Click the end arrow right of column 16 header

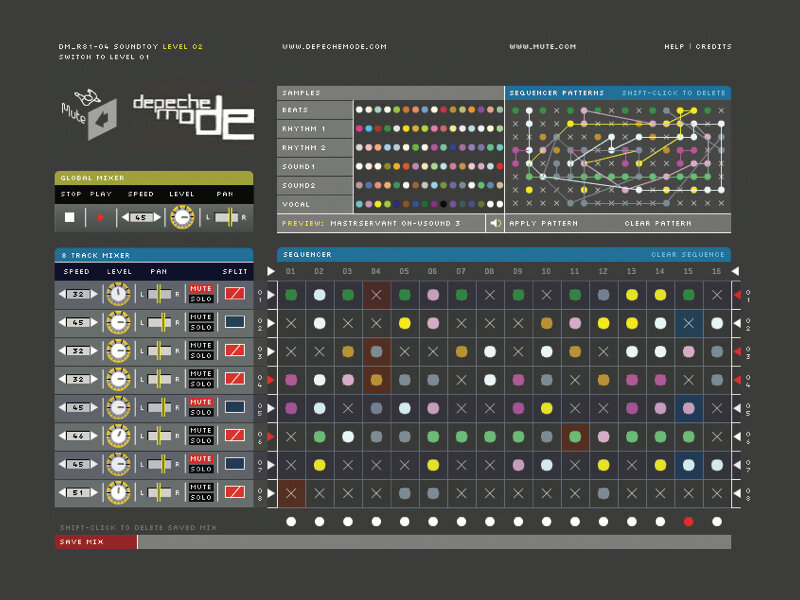(x=735, y=271)
